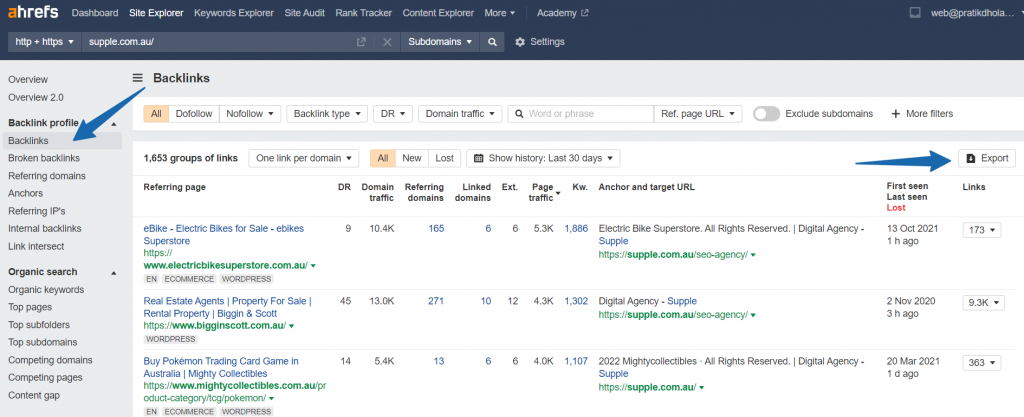This screenshot has width=1024, height=417.
Task: Expand the 173 links dropdown
Action: [x=982, y=230]
